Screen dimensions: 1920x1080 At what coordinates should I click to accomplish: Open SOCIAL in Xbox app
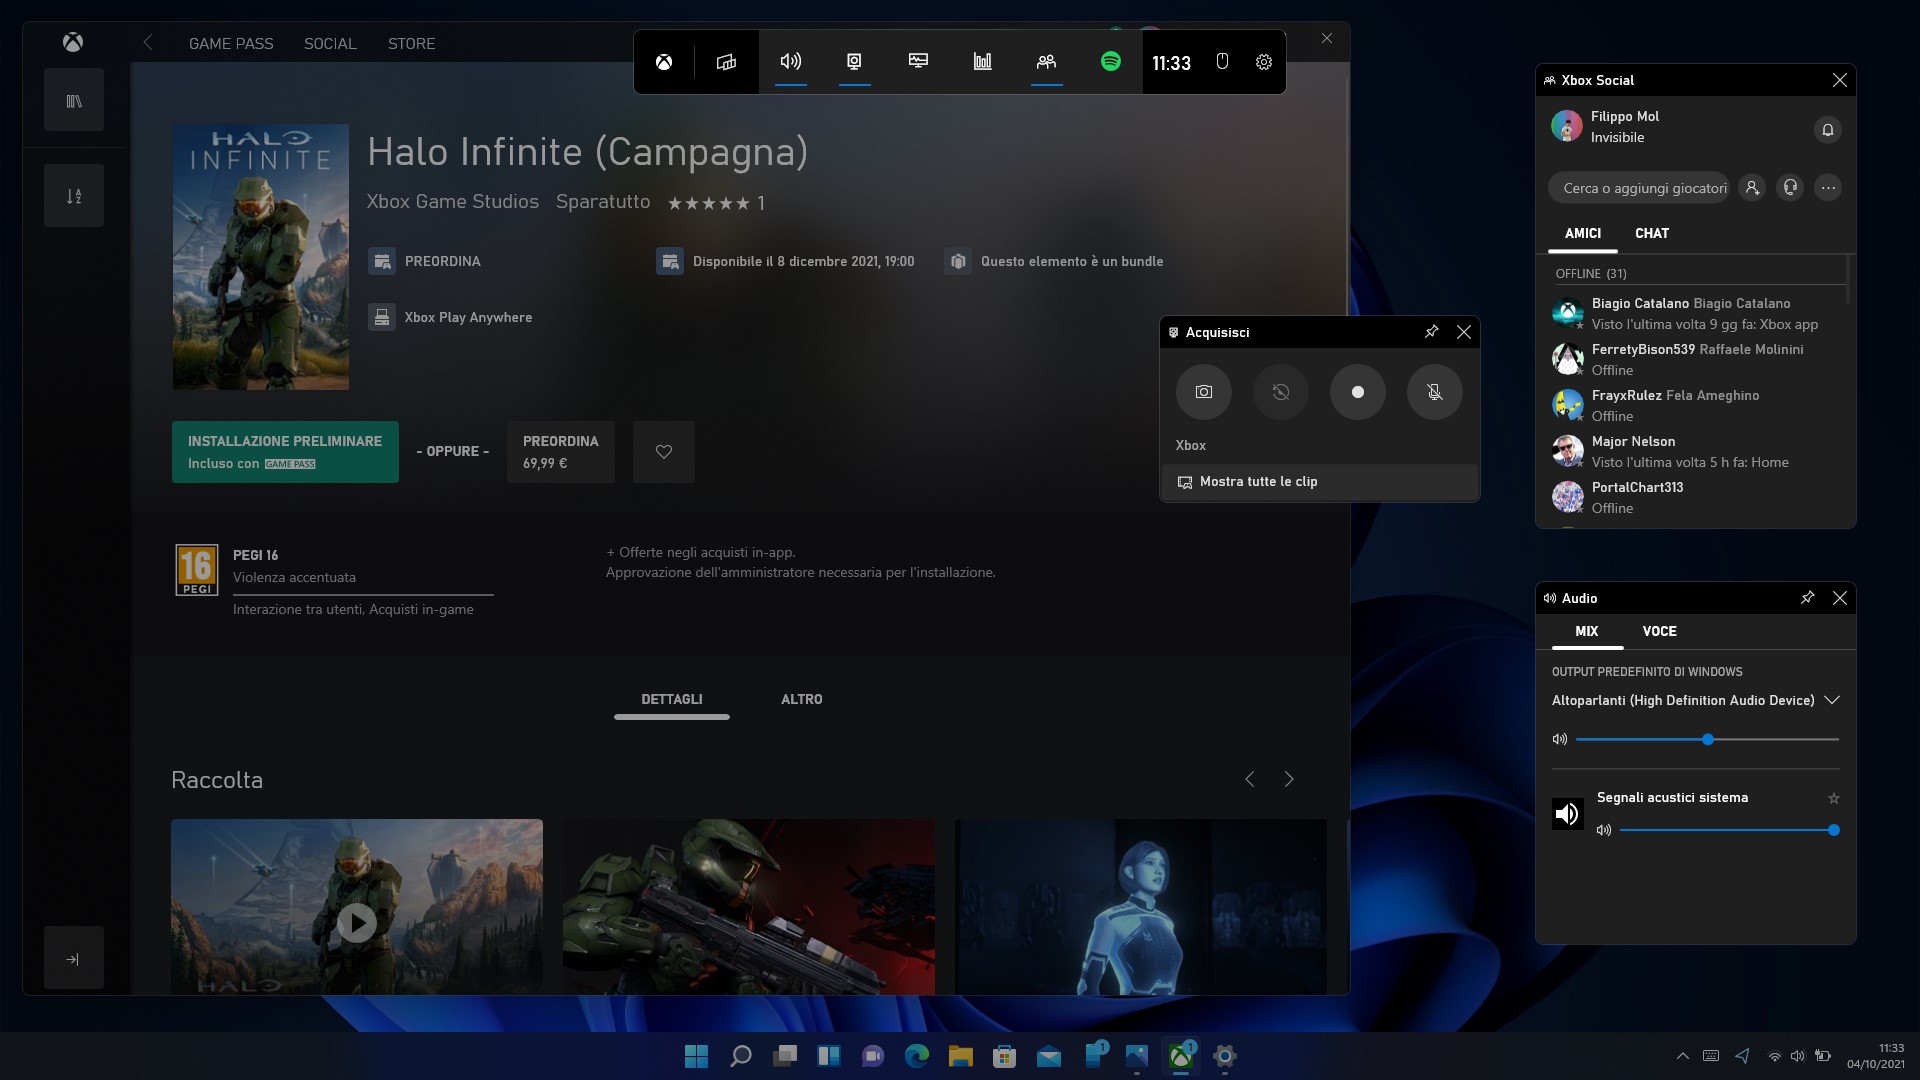[x=330, y=44]
